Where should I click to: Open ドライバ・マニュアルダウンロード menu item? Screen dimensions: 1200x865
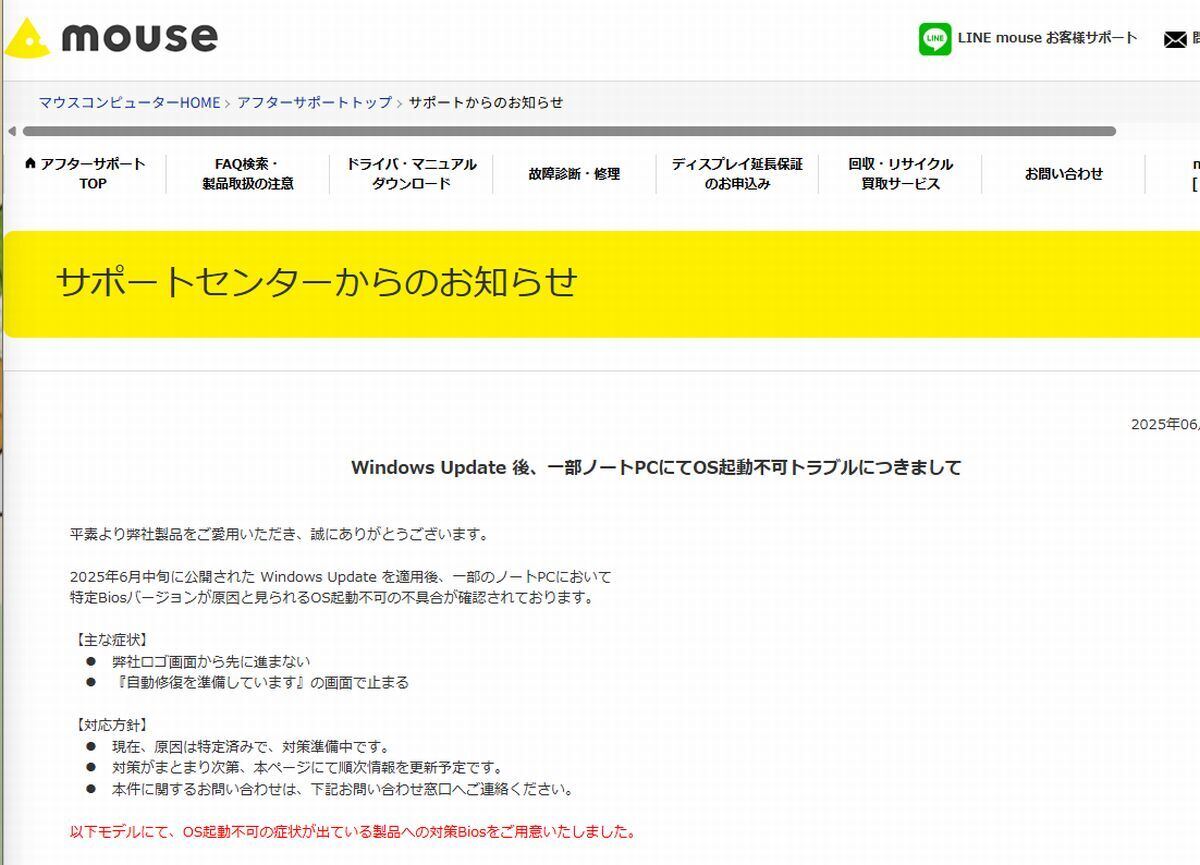[x=411, y=173]
